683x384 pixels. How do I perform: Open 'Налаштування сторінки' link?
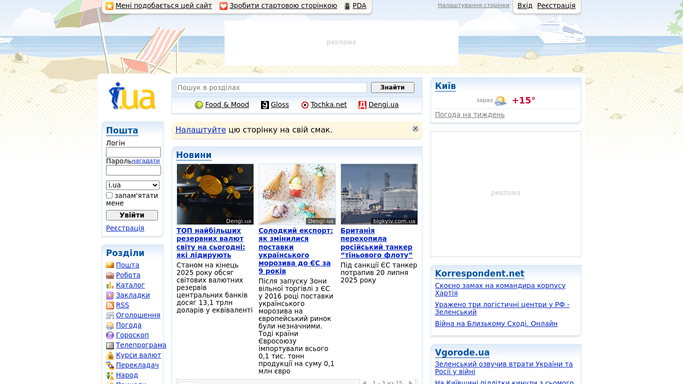pos(473,5)
